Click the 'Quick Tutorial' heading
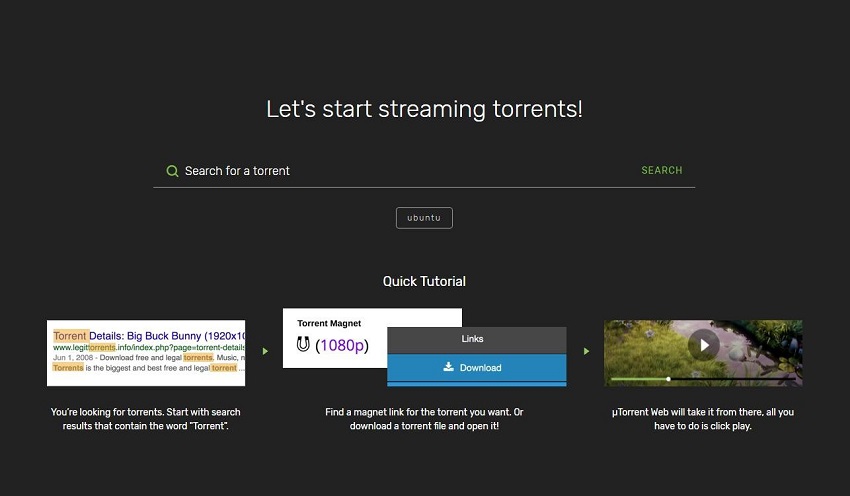Image resolution: width=850 pixels, height=496 pixels. point(424,281)
